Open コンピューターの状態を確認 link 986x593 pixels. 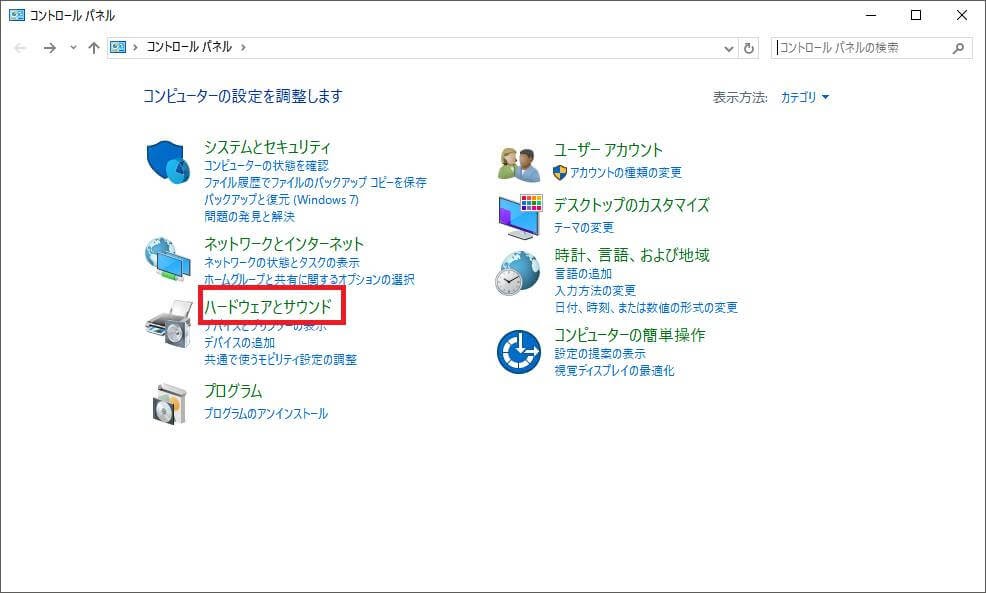click(266, 165)
